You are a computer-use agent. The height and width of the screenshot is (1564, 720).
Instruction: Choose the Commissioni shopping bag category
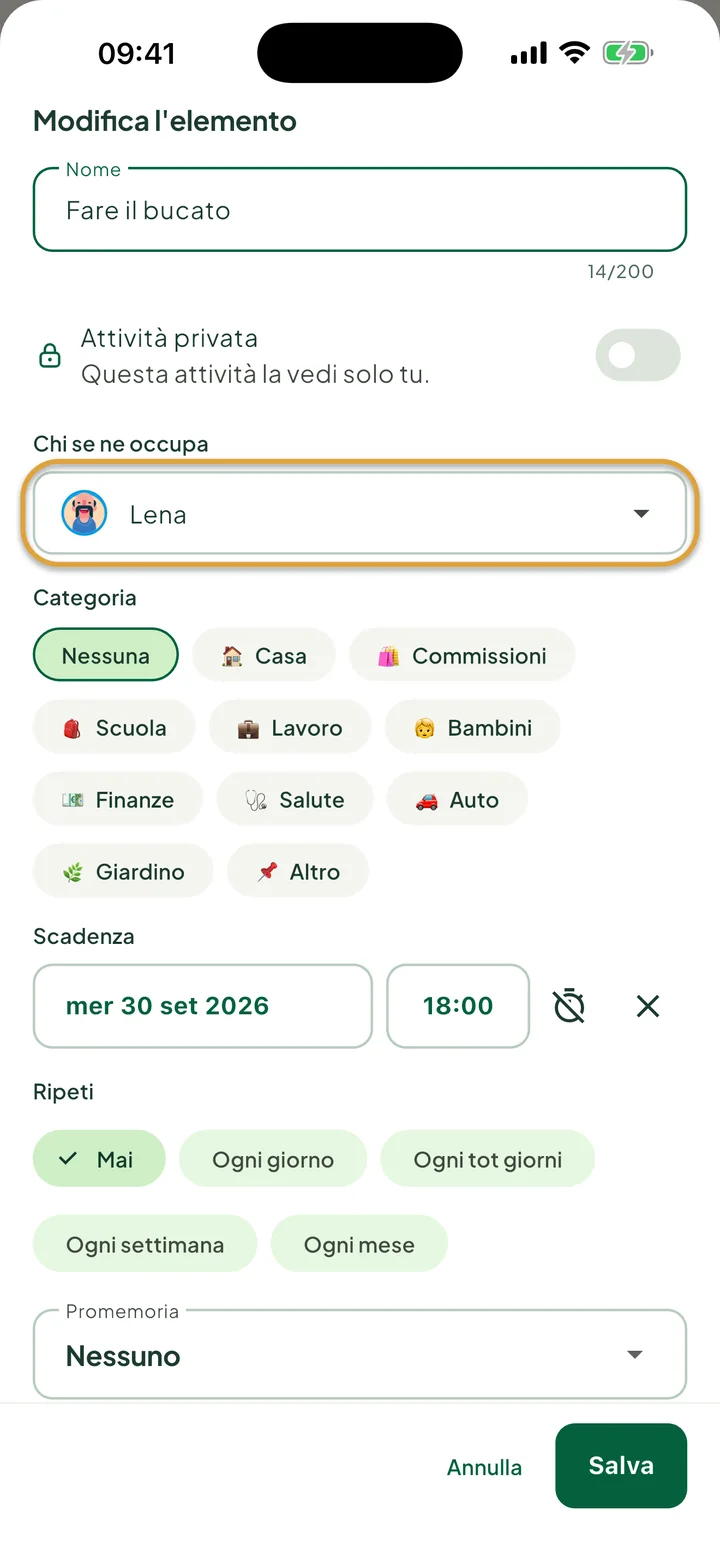coord(462,656)
